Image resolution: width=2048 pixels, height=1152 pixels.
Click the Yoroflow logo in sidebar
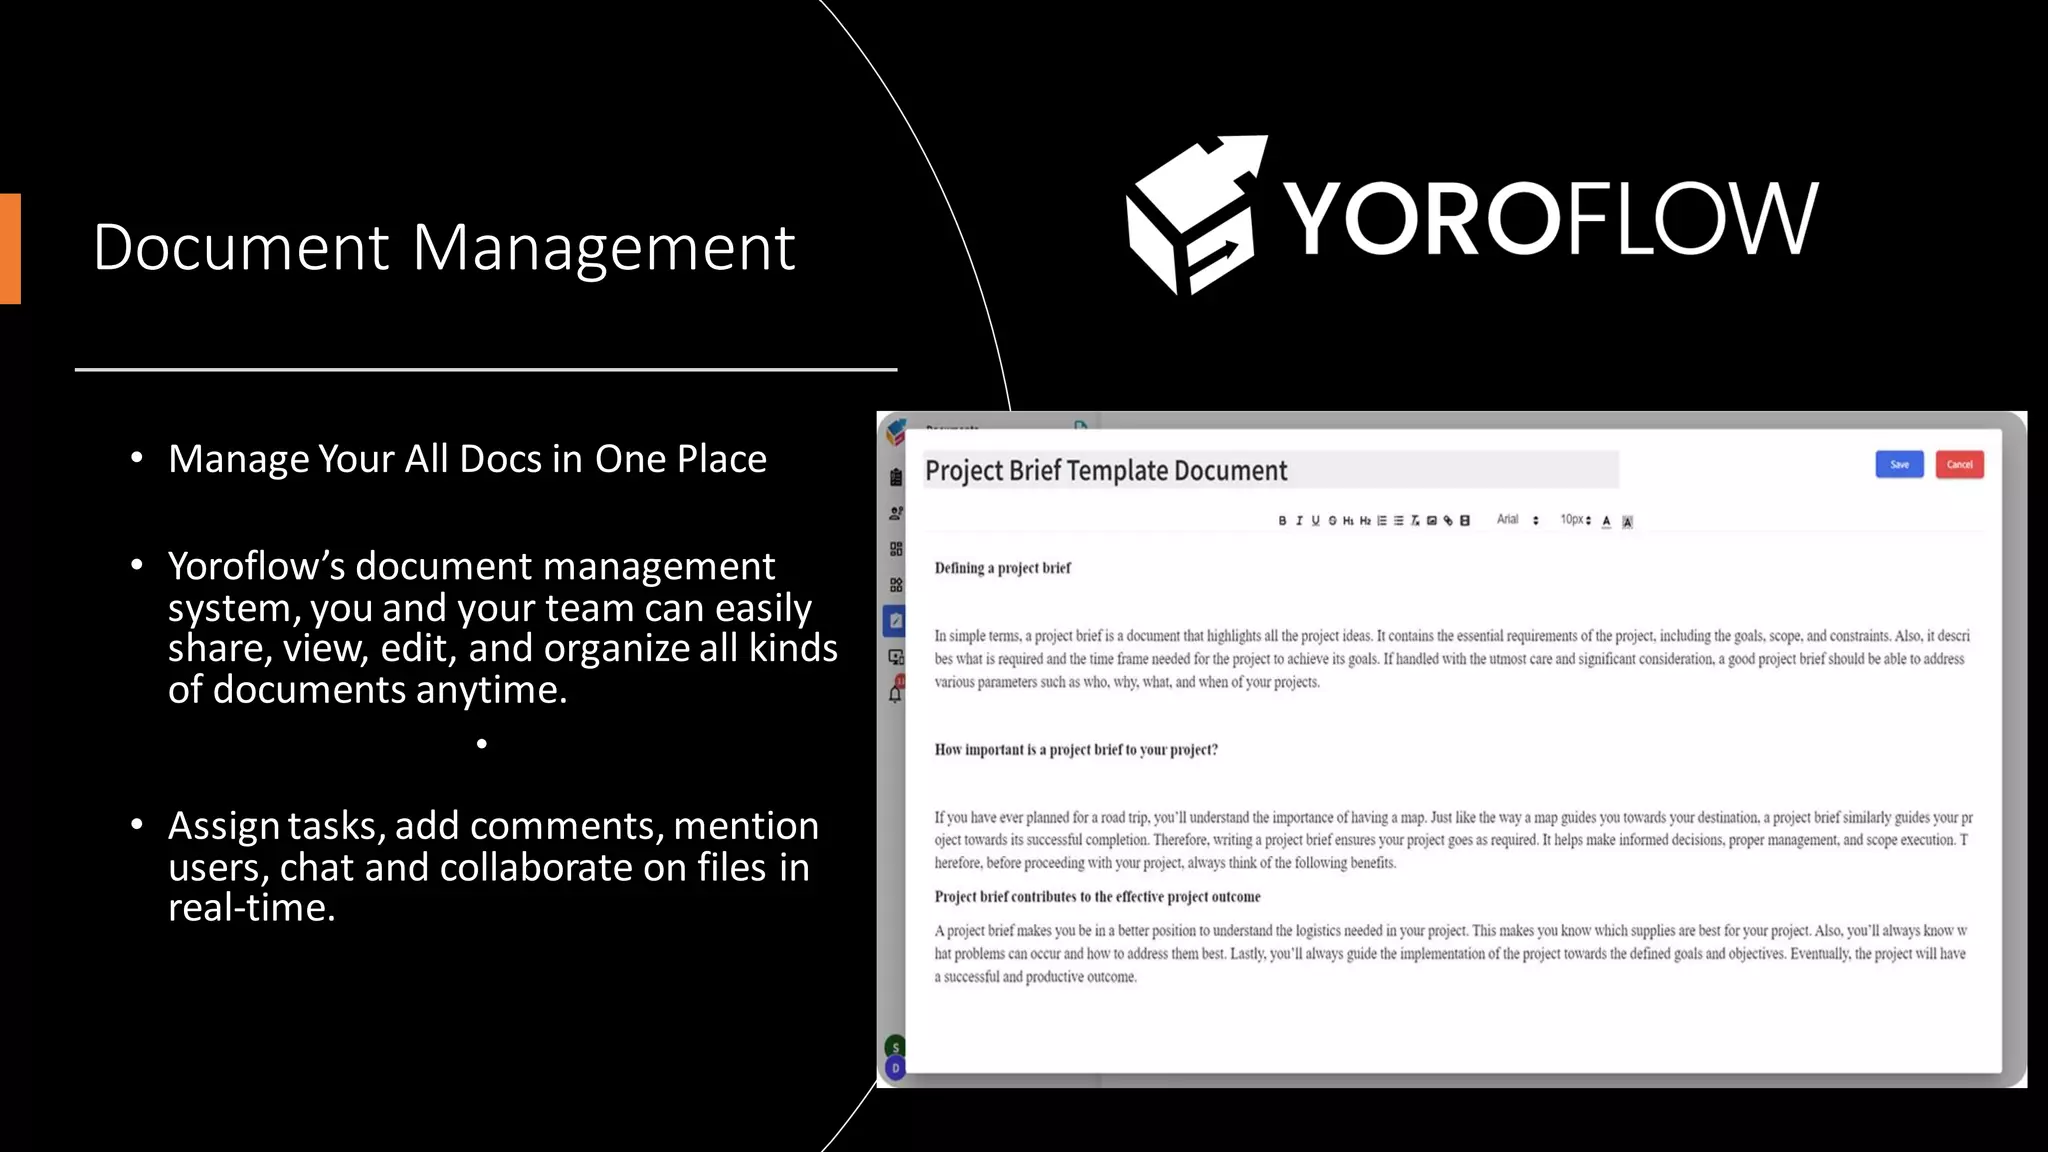pyautogui.click(x=896, y=432)
